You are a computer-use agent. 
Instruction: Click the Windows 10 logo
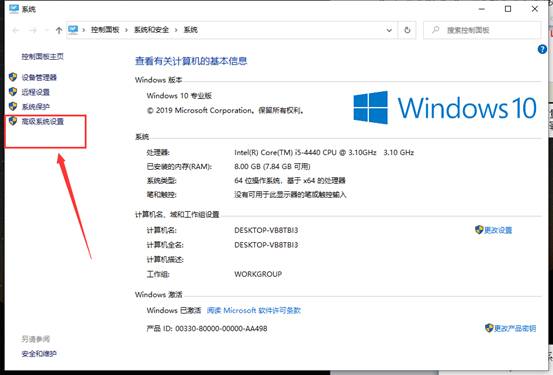(x=445, y=108)
